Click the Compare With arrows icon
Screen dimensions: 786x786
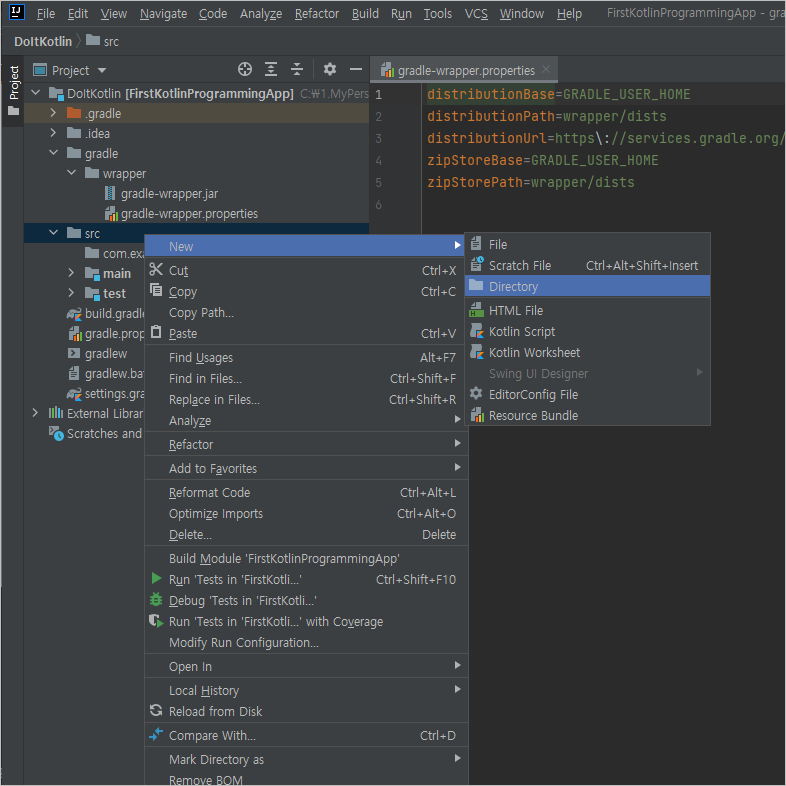[156, 734]
